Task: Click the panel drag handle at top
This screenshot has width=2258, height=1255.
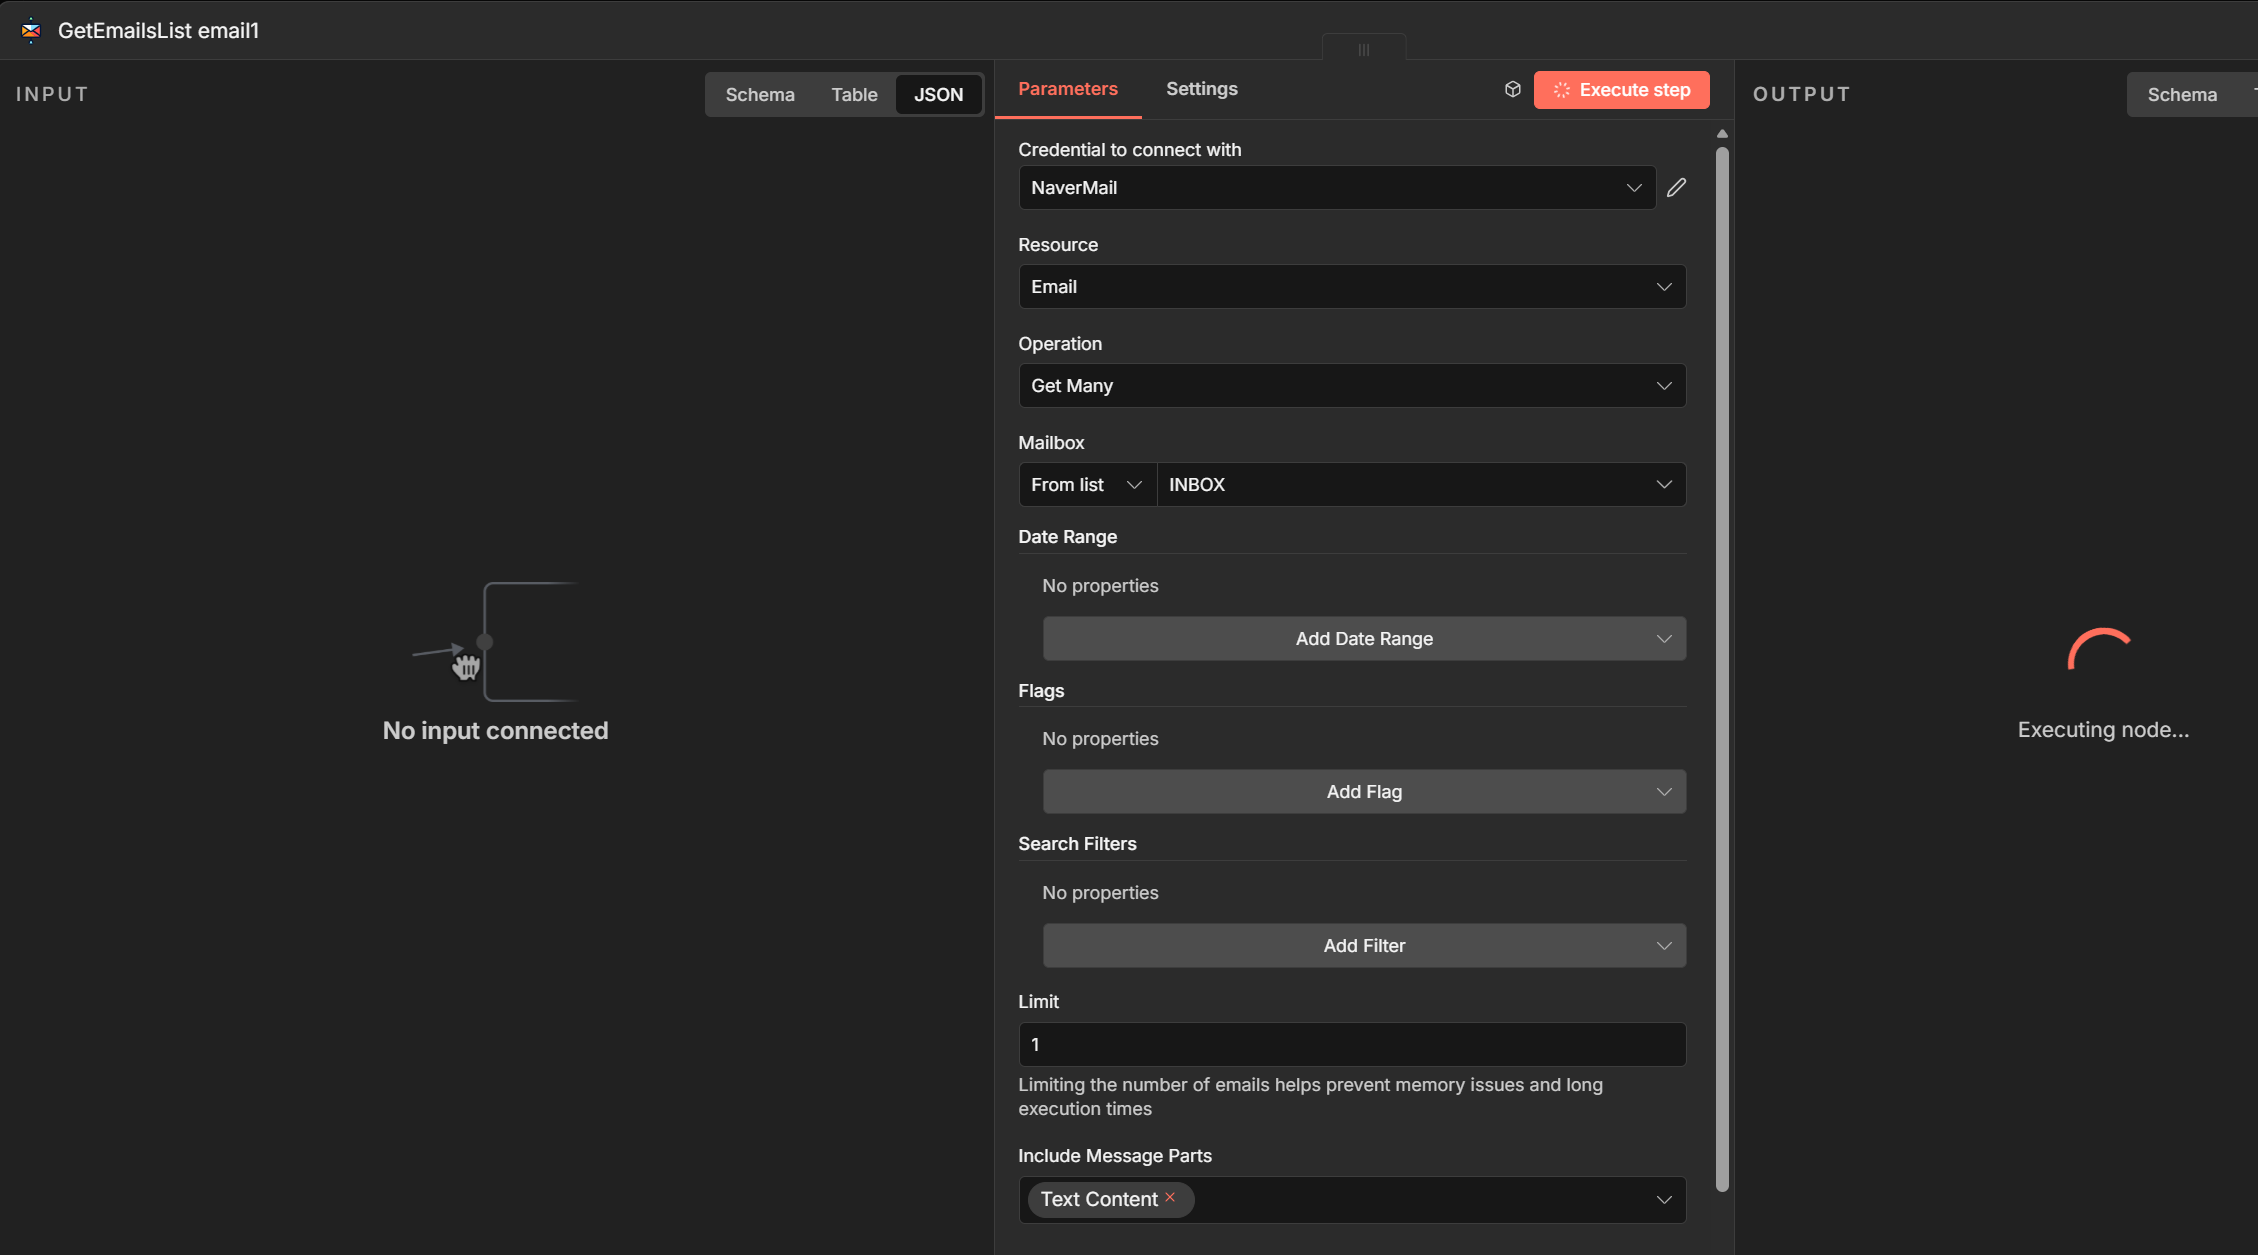Action: pos(1363,49)
